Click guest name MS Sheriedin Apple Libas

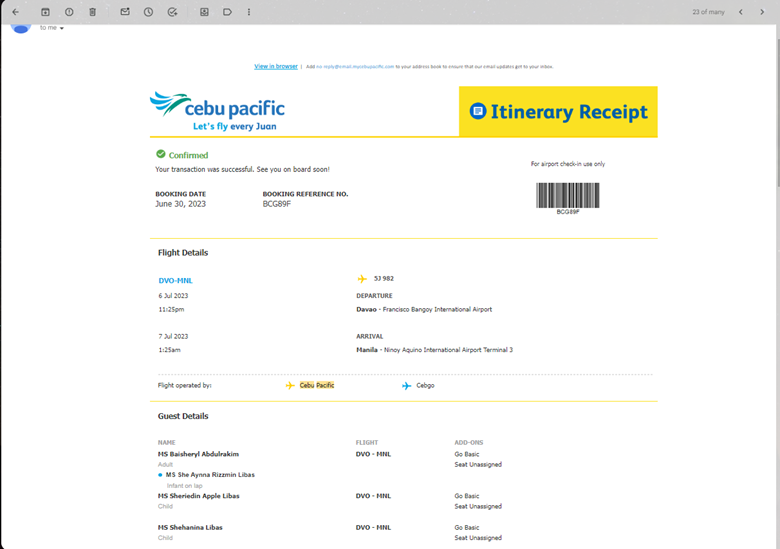pos(198,496)
